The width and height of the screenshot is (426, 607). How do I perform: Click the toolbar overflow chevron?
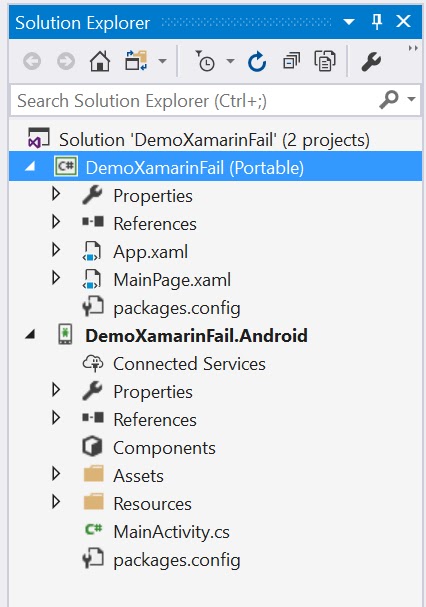tap(413, 48)
